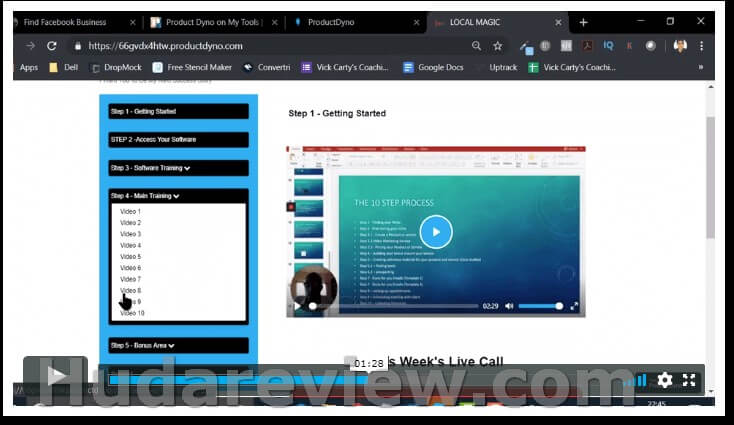This screenshot has width=734, height=425.
Task: Open the Free Stencil Maker bookmark
Action: click(x=192, y=67)
